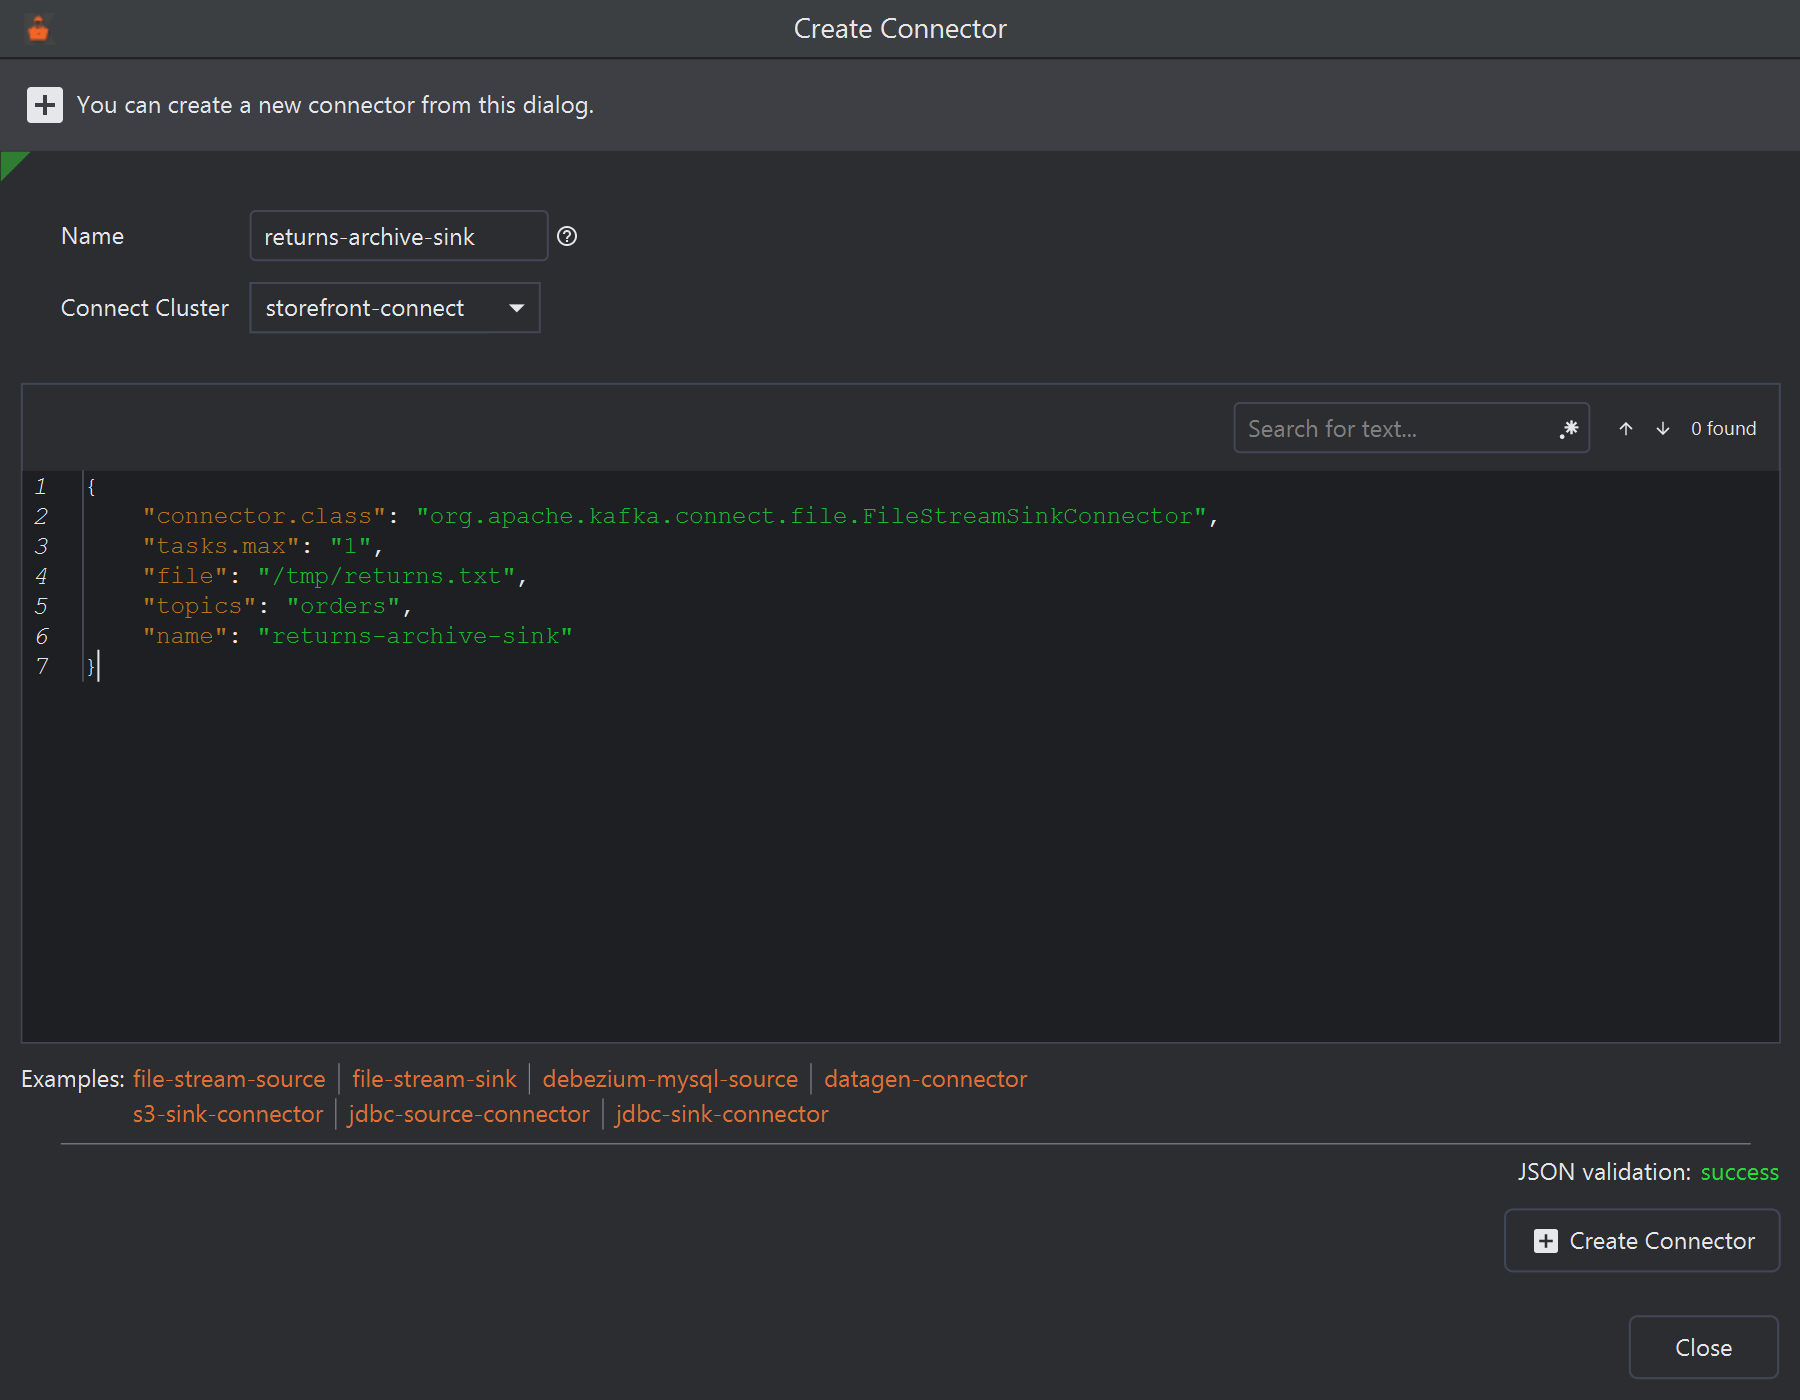Load the file-stream-source example
Viewport: 1800px width, 1400px height.
[x=229, y=1079]
